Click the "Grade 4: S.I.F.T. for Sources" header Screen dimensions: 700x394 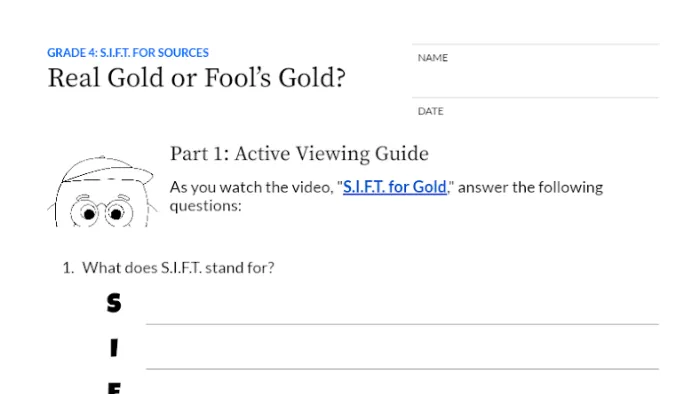[128, 53]
